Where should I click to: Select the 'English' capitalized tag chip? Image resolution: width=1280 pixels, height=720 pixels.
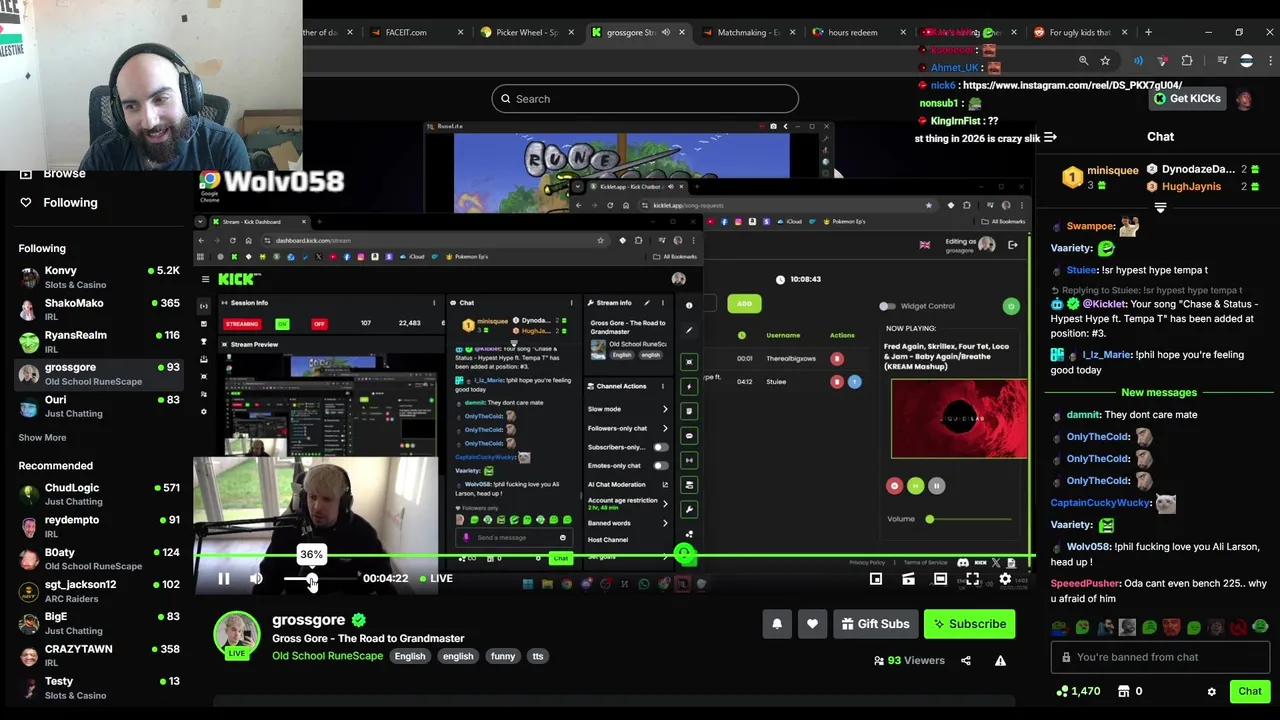coord(410,656)
